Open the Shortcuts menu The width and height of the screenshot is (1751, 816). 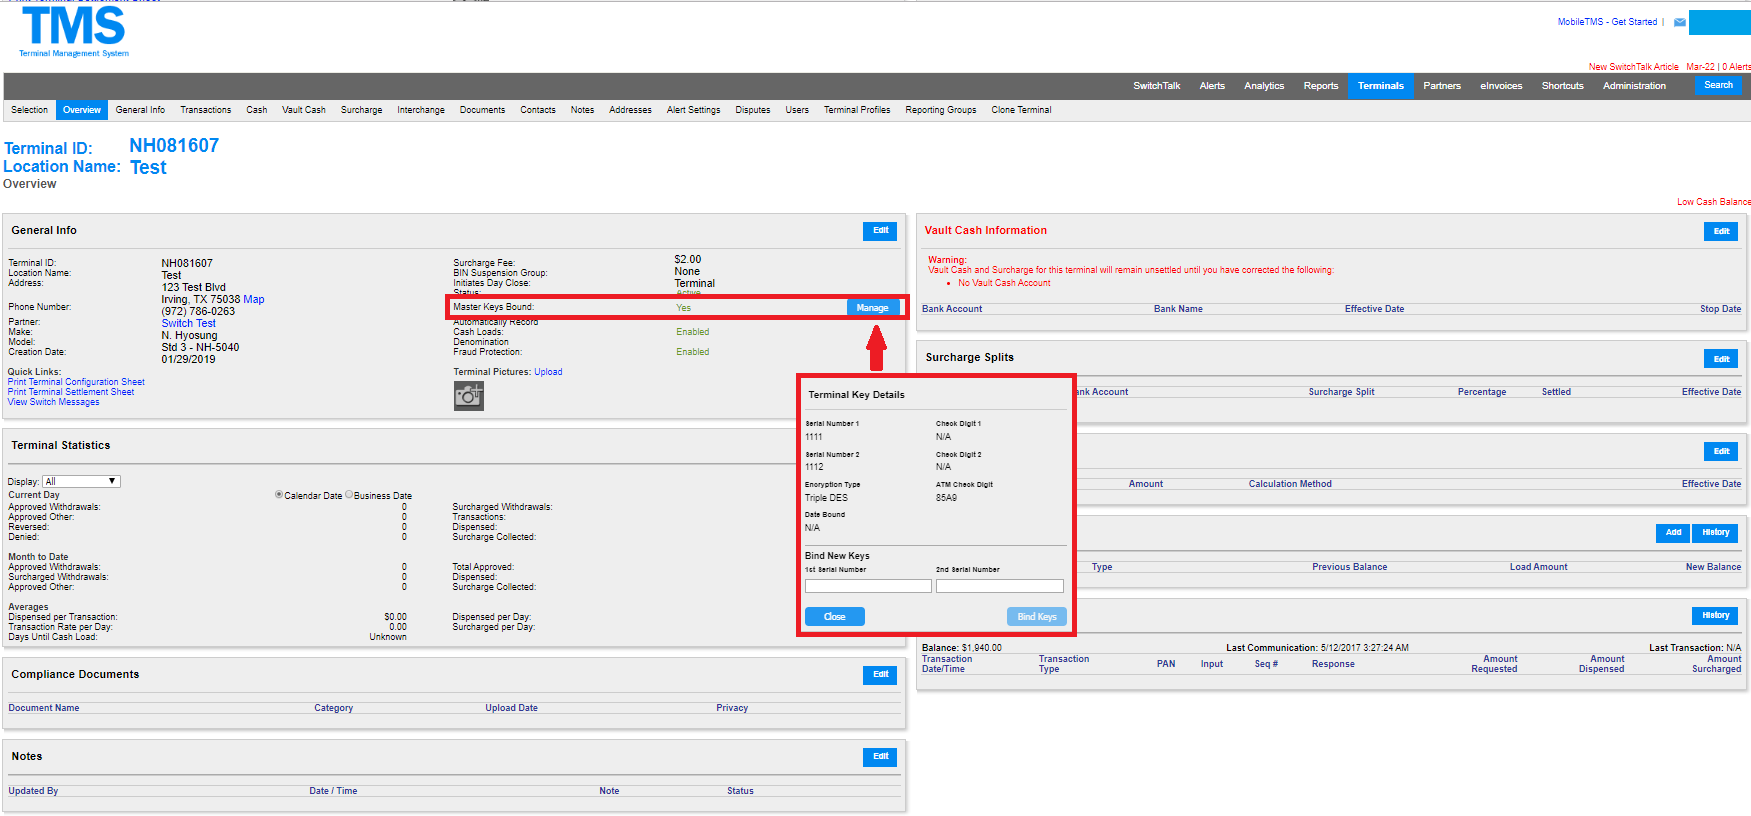[1562, 86]
